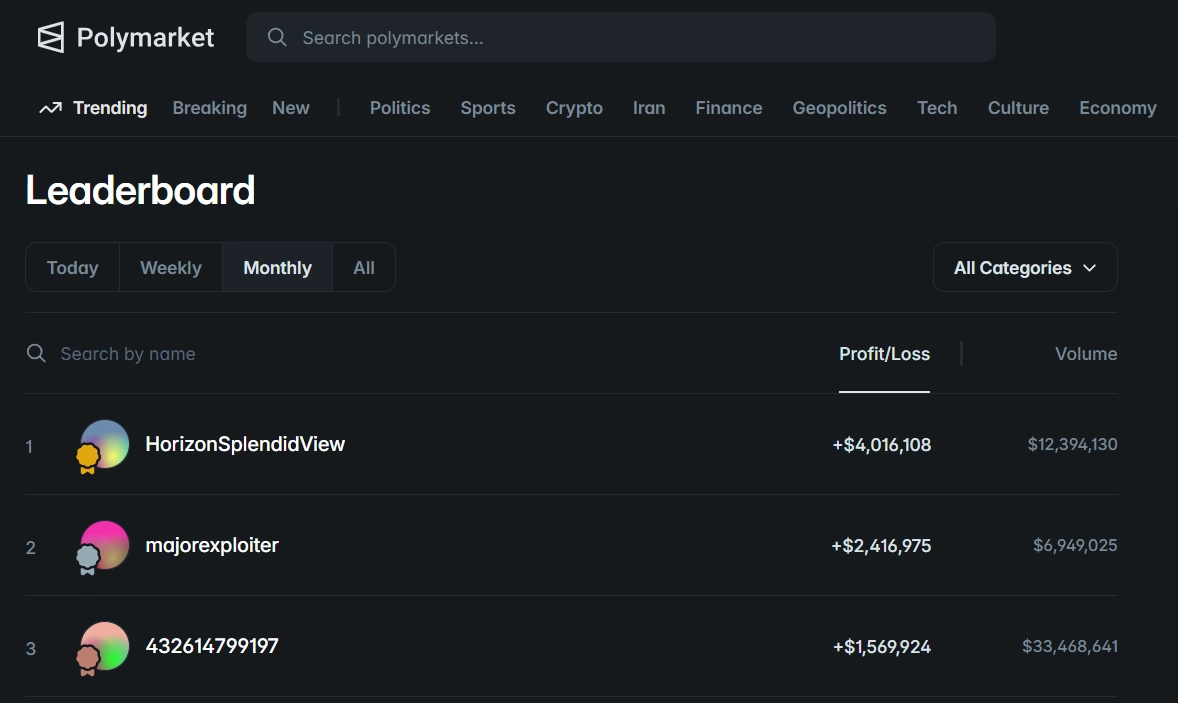Click the All leaderboard filter button
1178x703 pixels.
(x=363, y=267)
